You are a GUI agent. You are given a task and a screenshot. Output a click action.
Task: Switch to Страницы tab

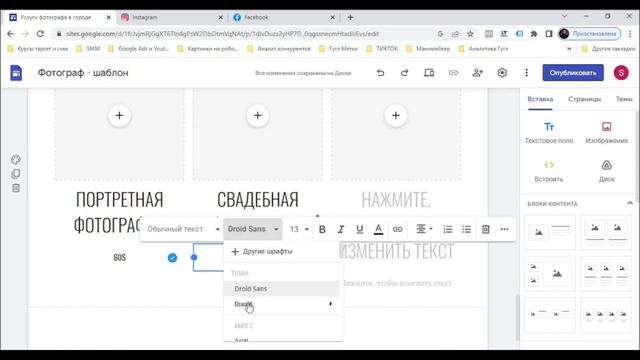584,99
